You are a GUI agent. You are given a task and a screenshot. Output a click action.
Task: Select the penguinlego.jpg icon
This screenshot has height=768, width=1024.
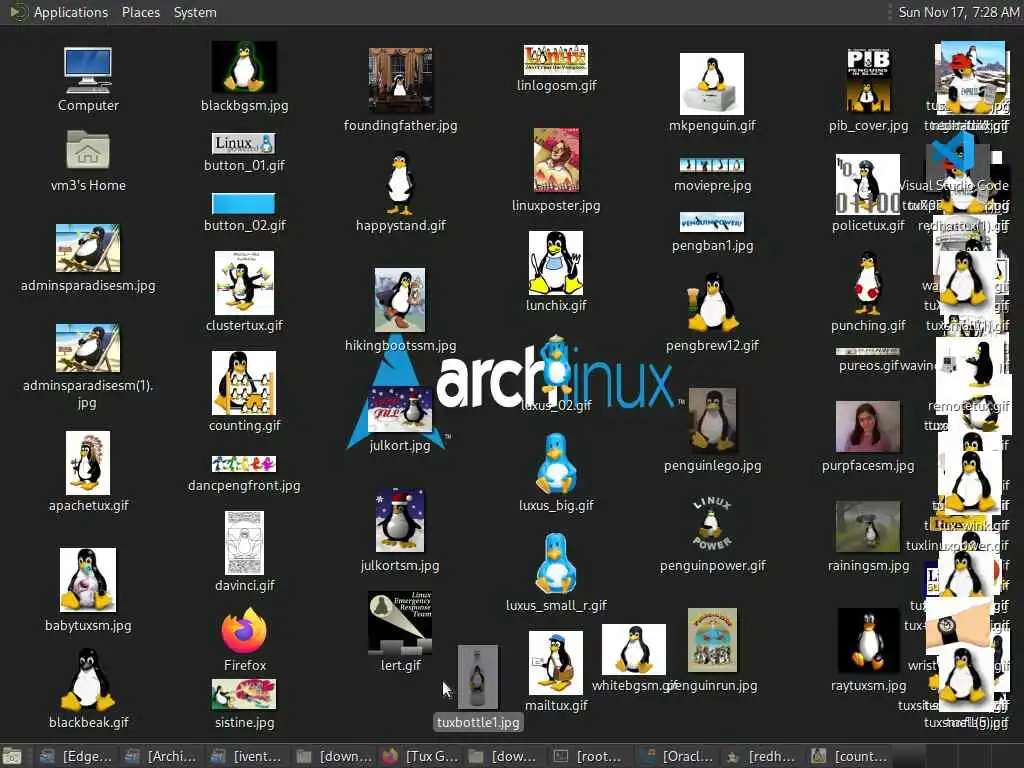coord(712,421)
